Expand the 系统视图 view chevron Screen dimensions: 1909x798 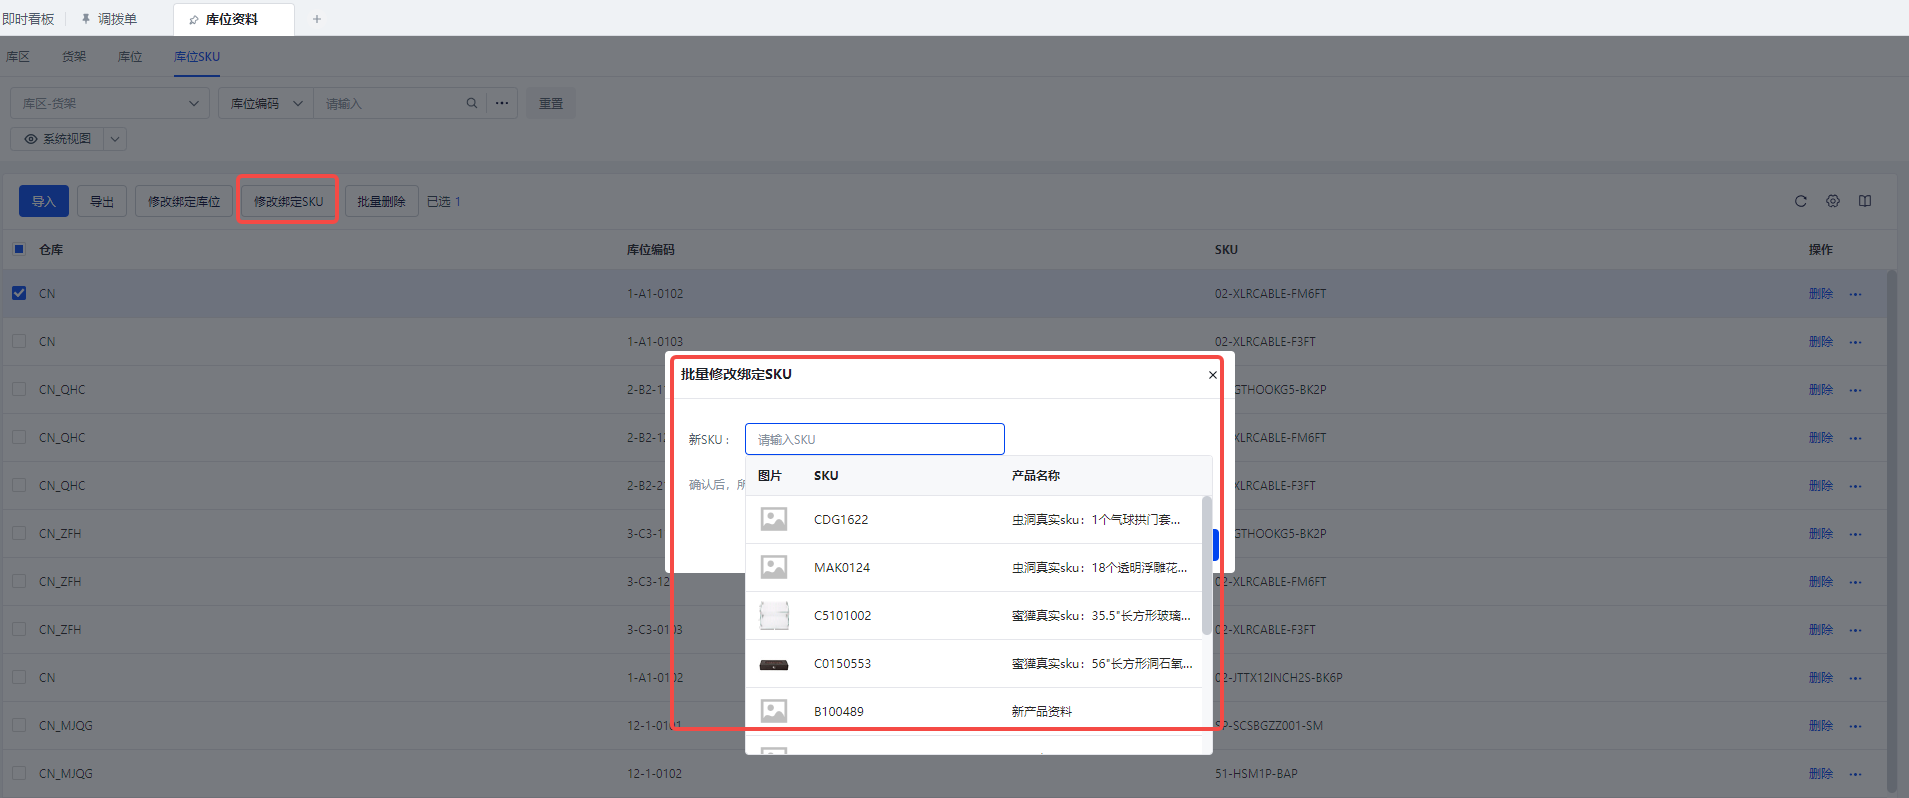[115, 139]
